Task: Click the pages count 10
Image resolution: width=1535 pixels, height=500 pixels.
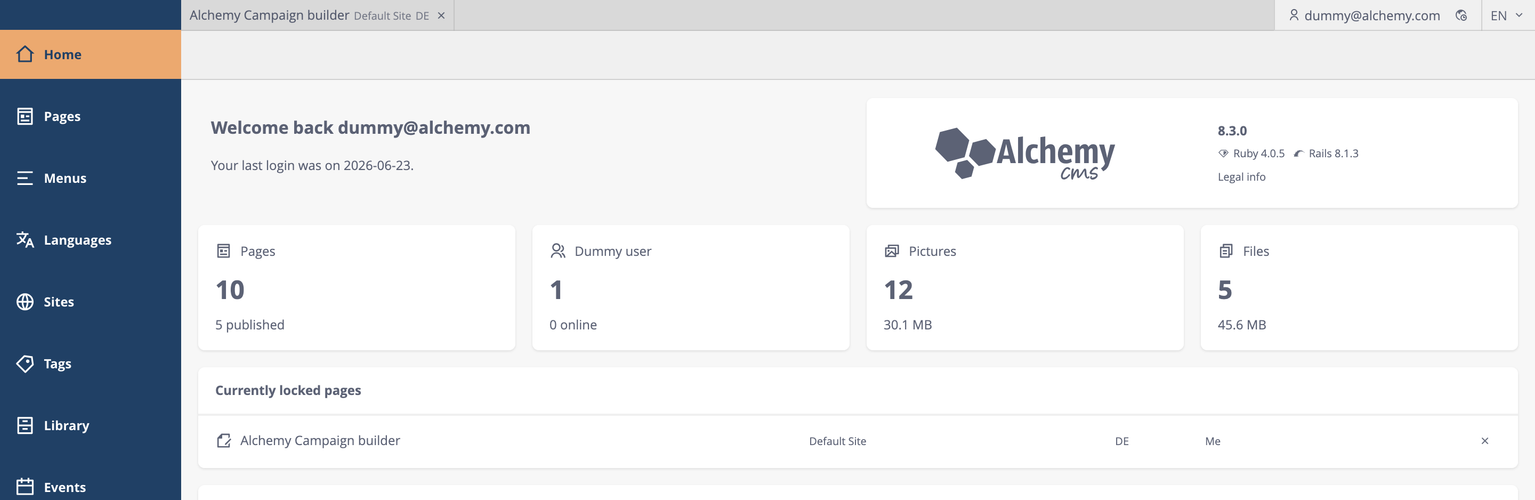Action: 230,290
